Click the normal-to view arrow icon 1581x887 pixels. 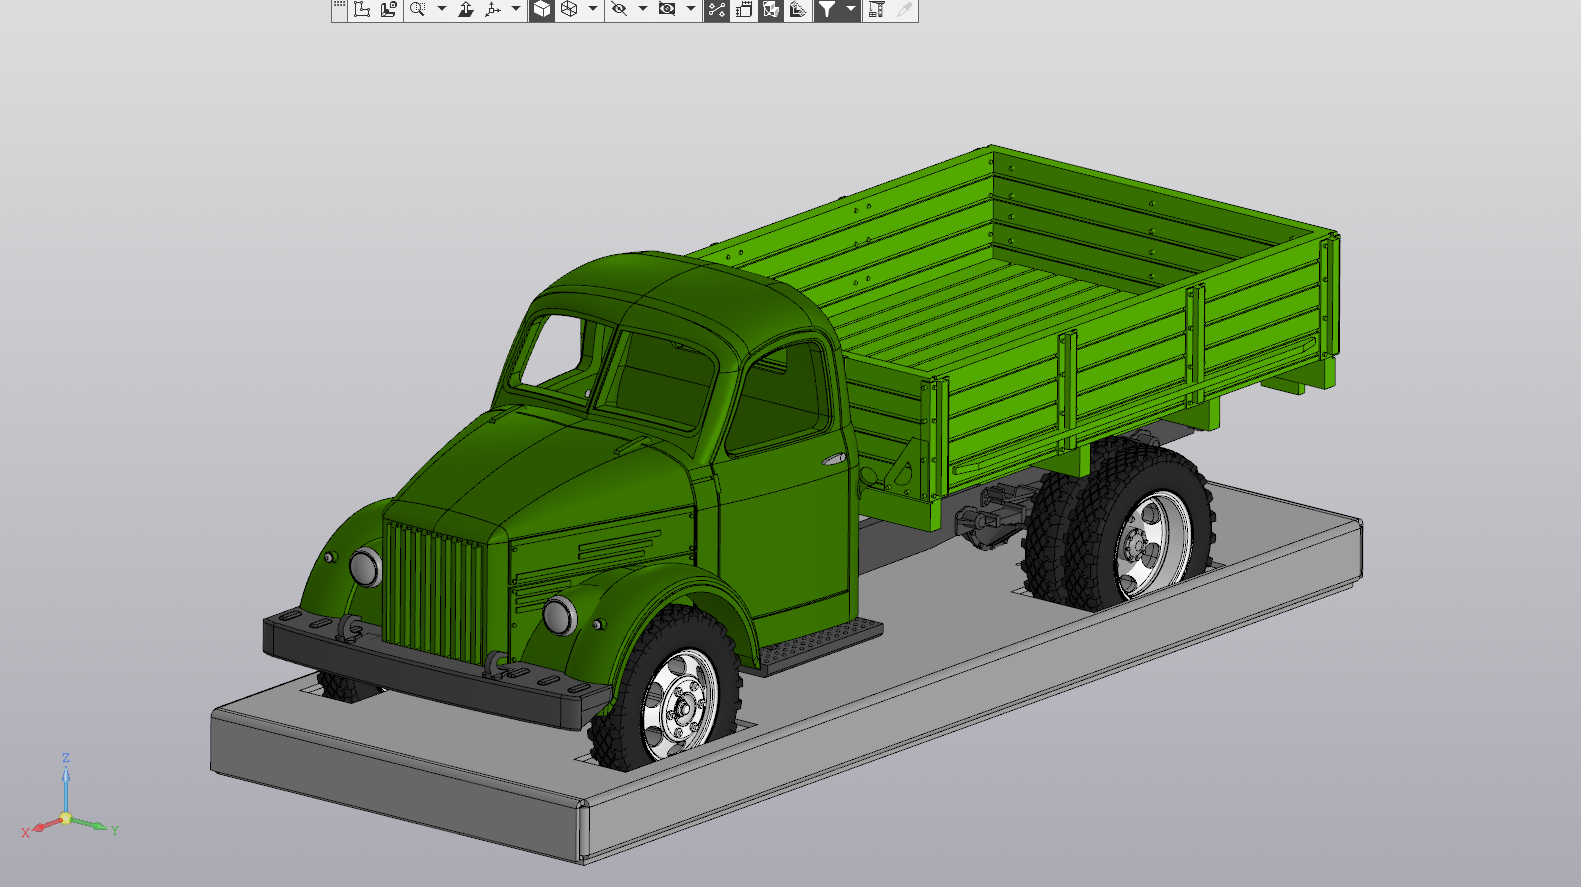466,10
